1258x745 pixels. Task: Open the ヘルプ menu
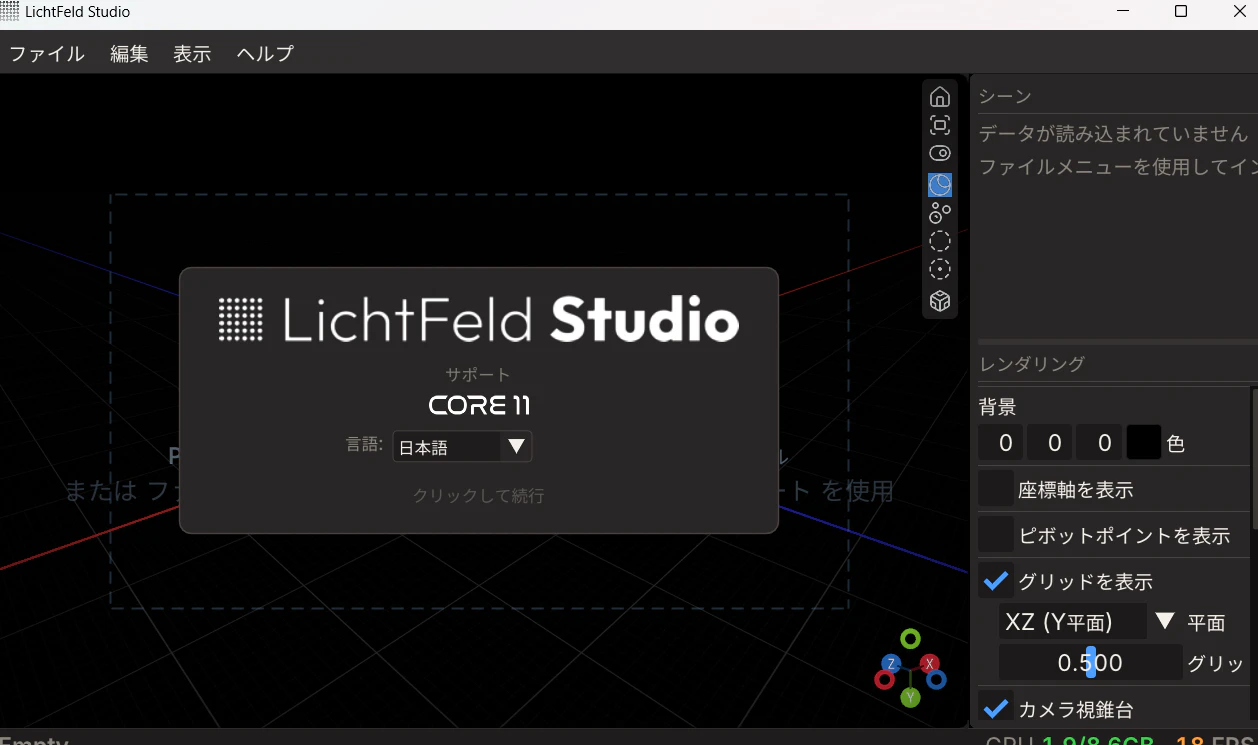tap(265, 54)
